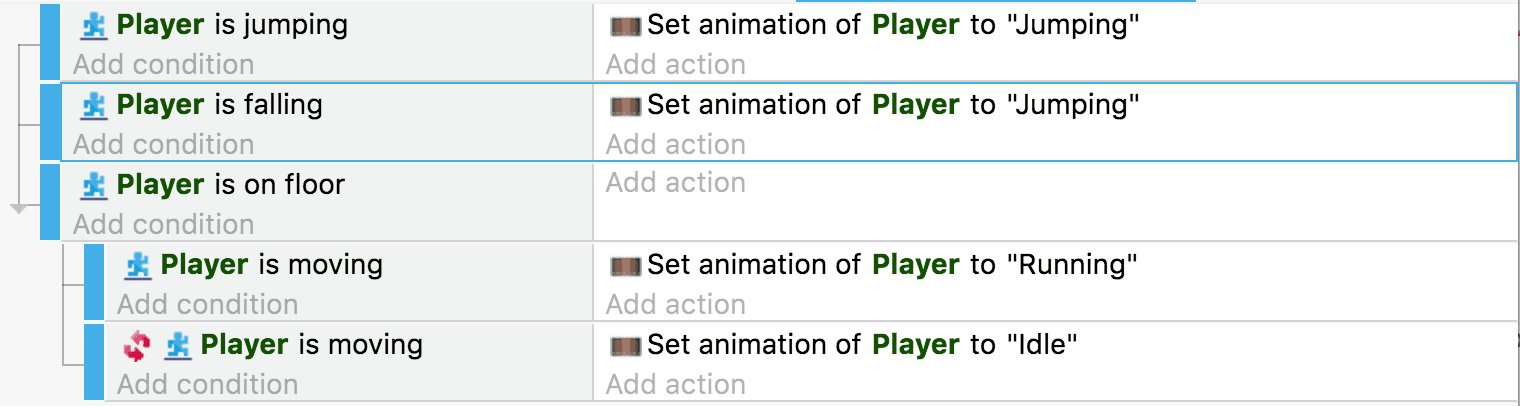
Task: Click platformer icon beside "Player is jumping"
Action: point(93,25)
